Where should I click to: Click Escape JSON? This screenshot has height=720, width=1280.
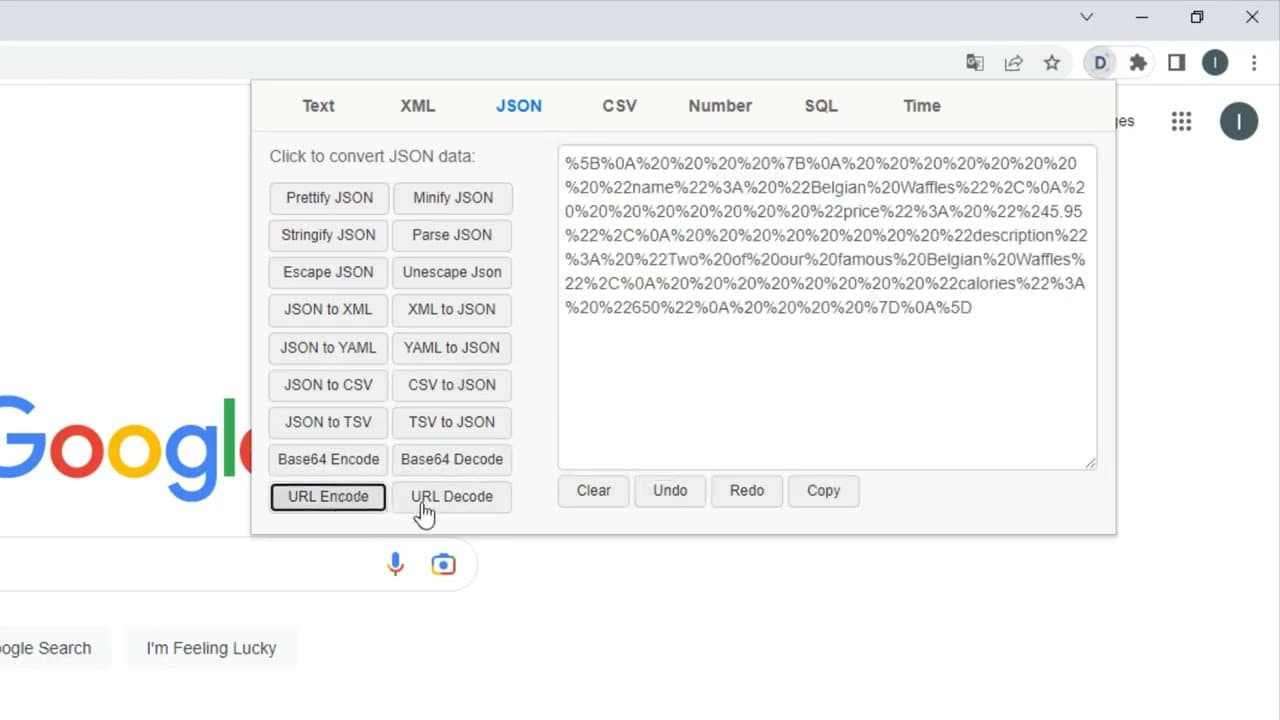[328, 272]
